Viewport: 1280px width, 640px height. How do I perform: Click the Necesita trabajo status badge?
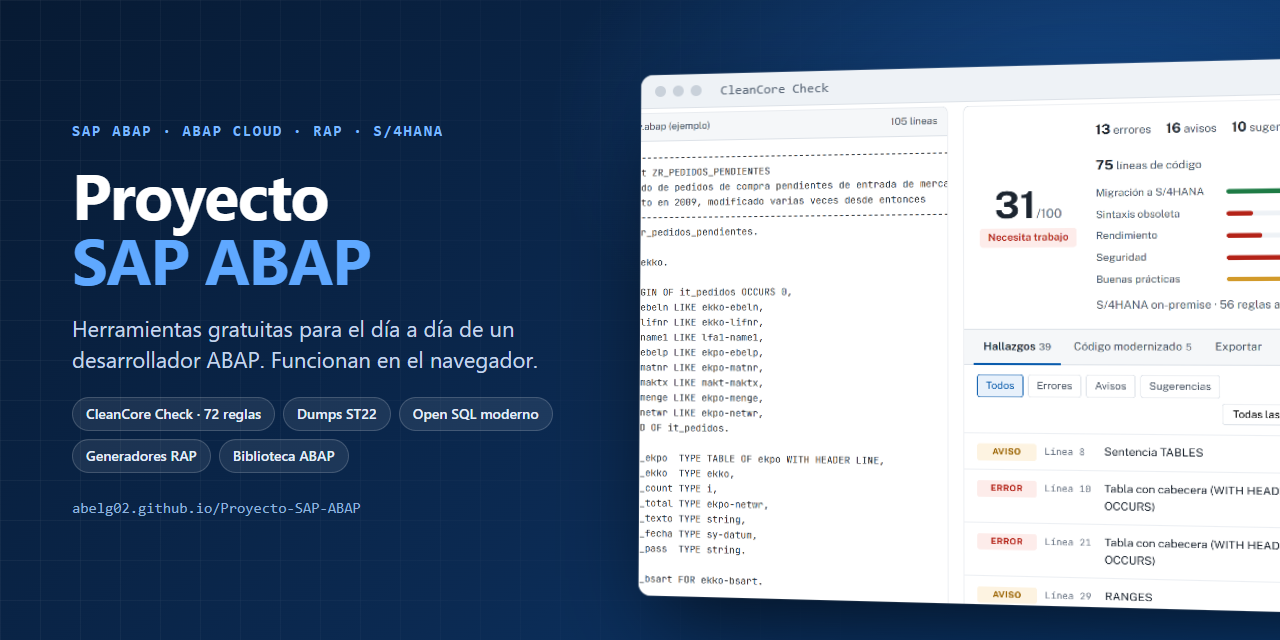[1028, 237]
